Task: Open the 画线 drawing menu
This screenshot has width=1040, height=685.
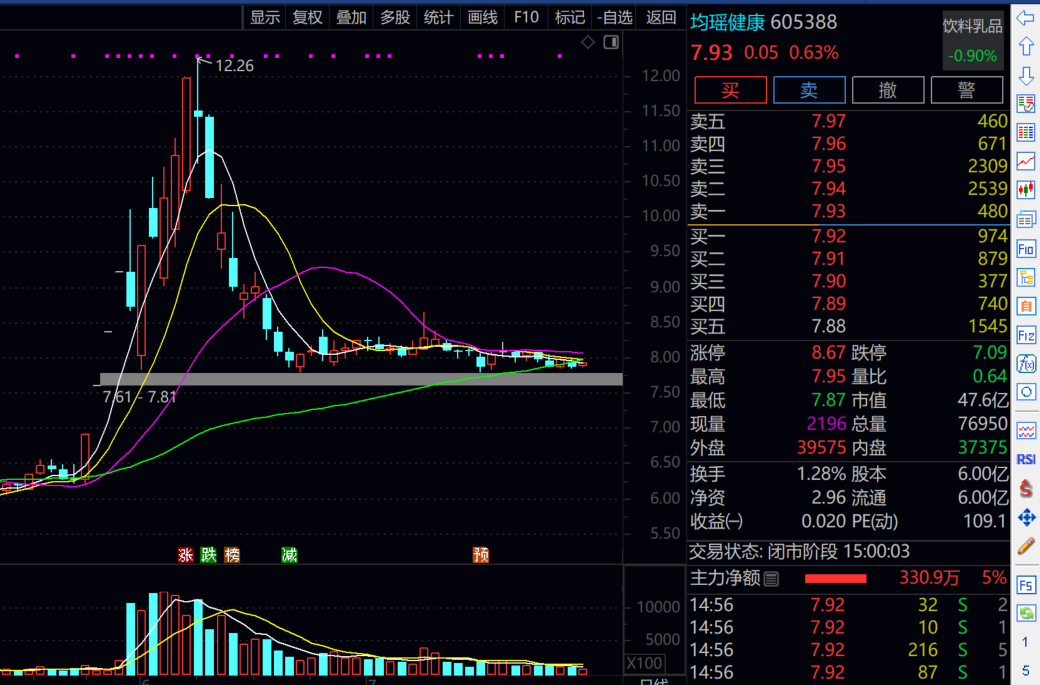Action: pos(482,18)
